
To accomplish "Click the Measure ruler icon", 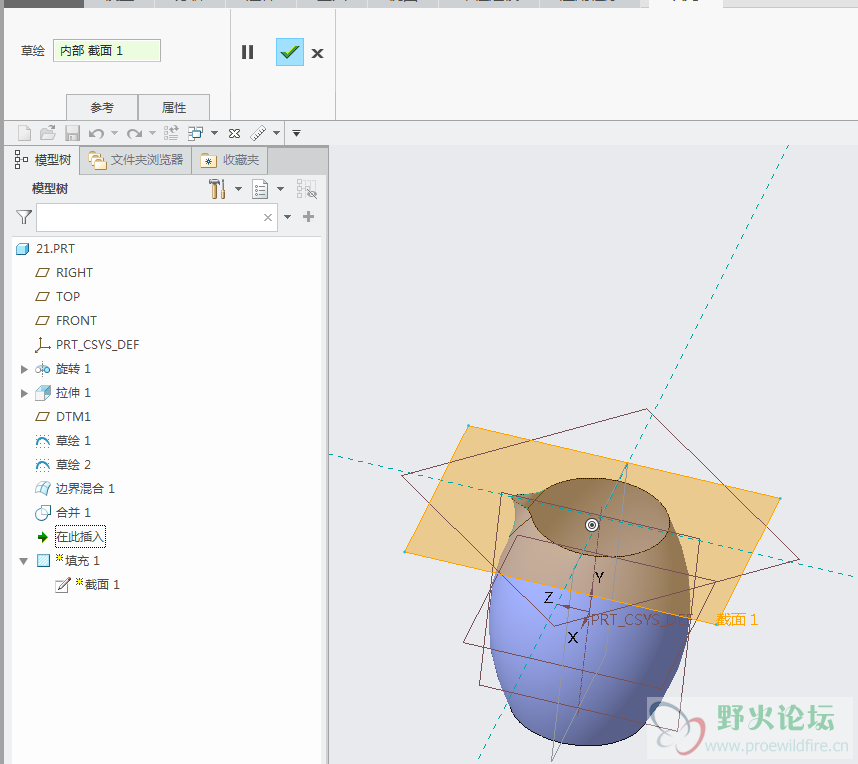I will (258, 133).
